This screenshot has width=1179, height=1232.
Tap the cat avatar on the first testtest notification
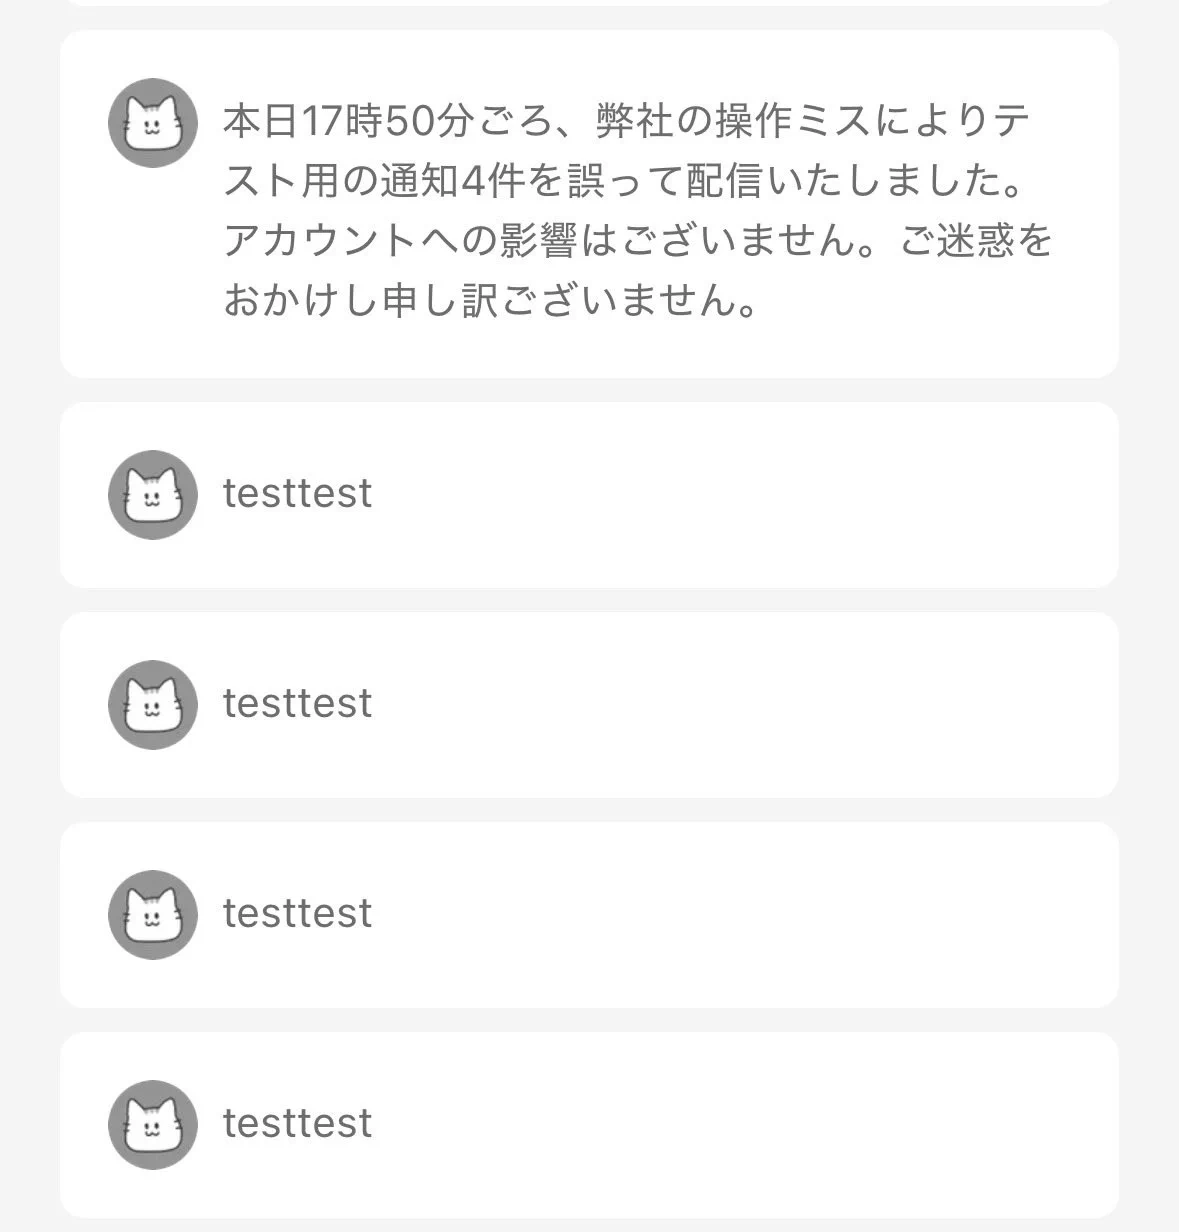(x=152, y=495)
